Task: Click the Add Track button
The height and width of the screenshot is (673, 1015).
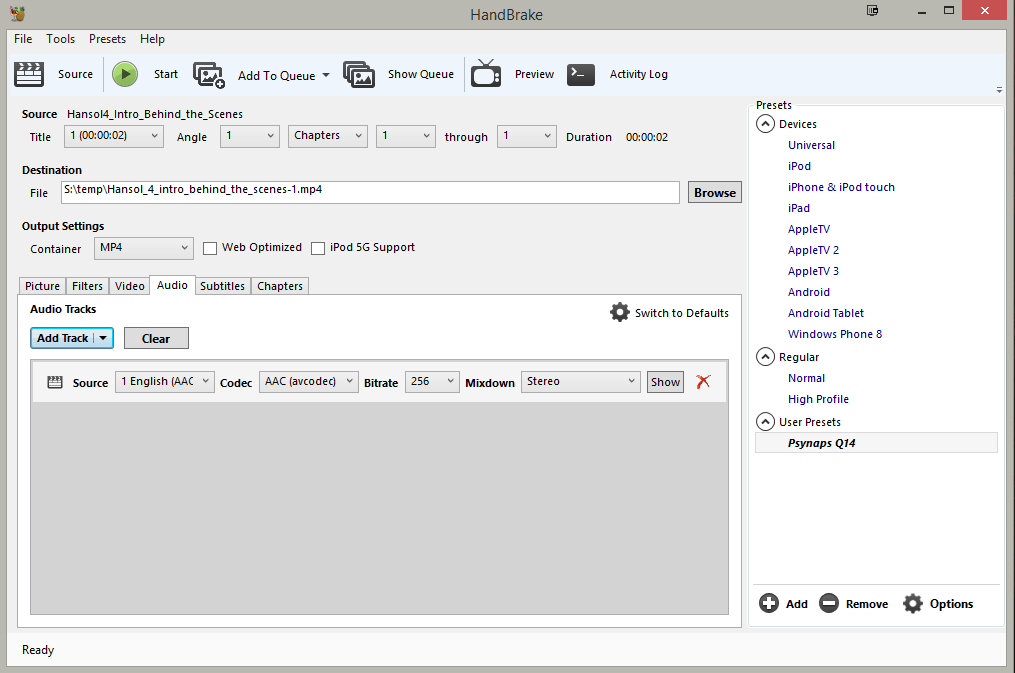Action: (62, 338)
